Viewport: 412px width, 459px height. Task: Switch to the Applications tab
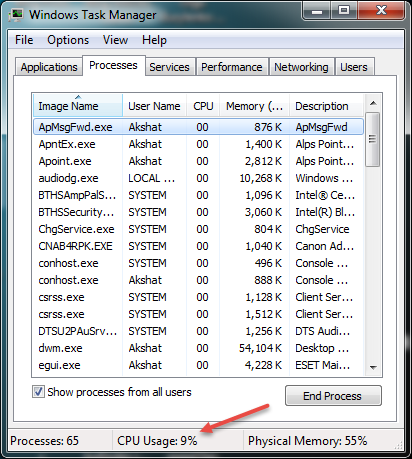[x=49, y=67]
